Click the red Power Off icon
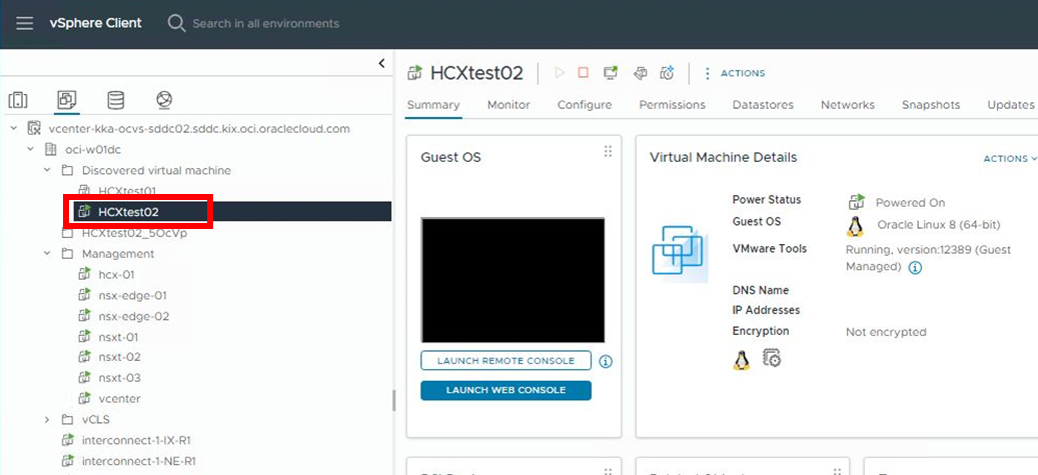Image resolution: width=1038 pixels, height=475 pixels. point(584,73)
